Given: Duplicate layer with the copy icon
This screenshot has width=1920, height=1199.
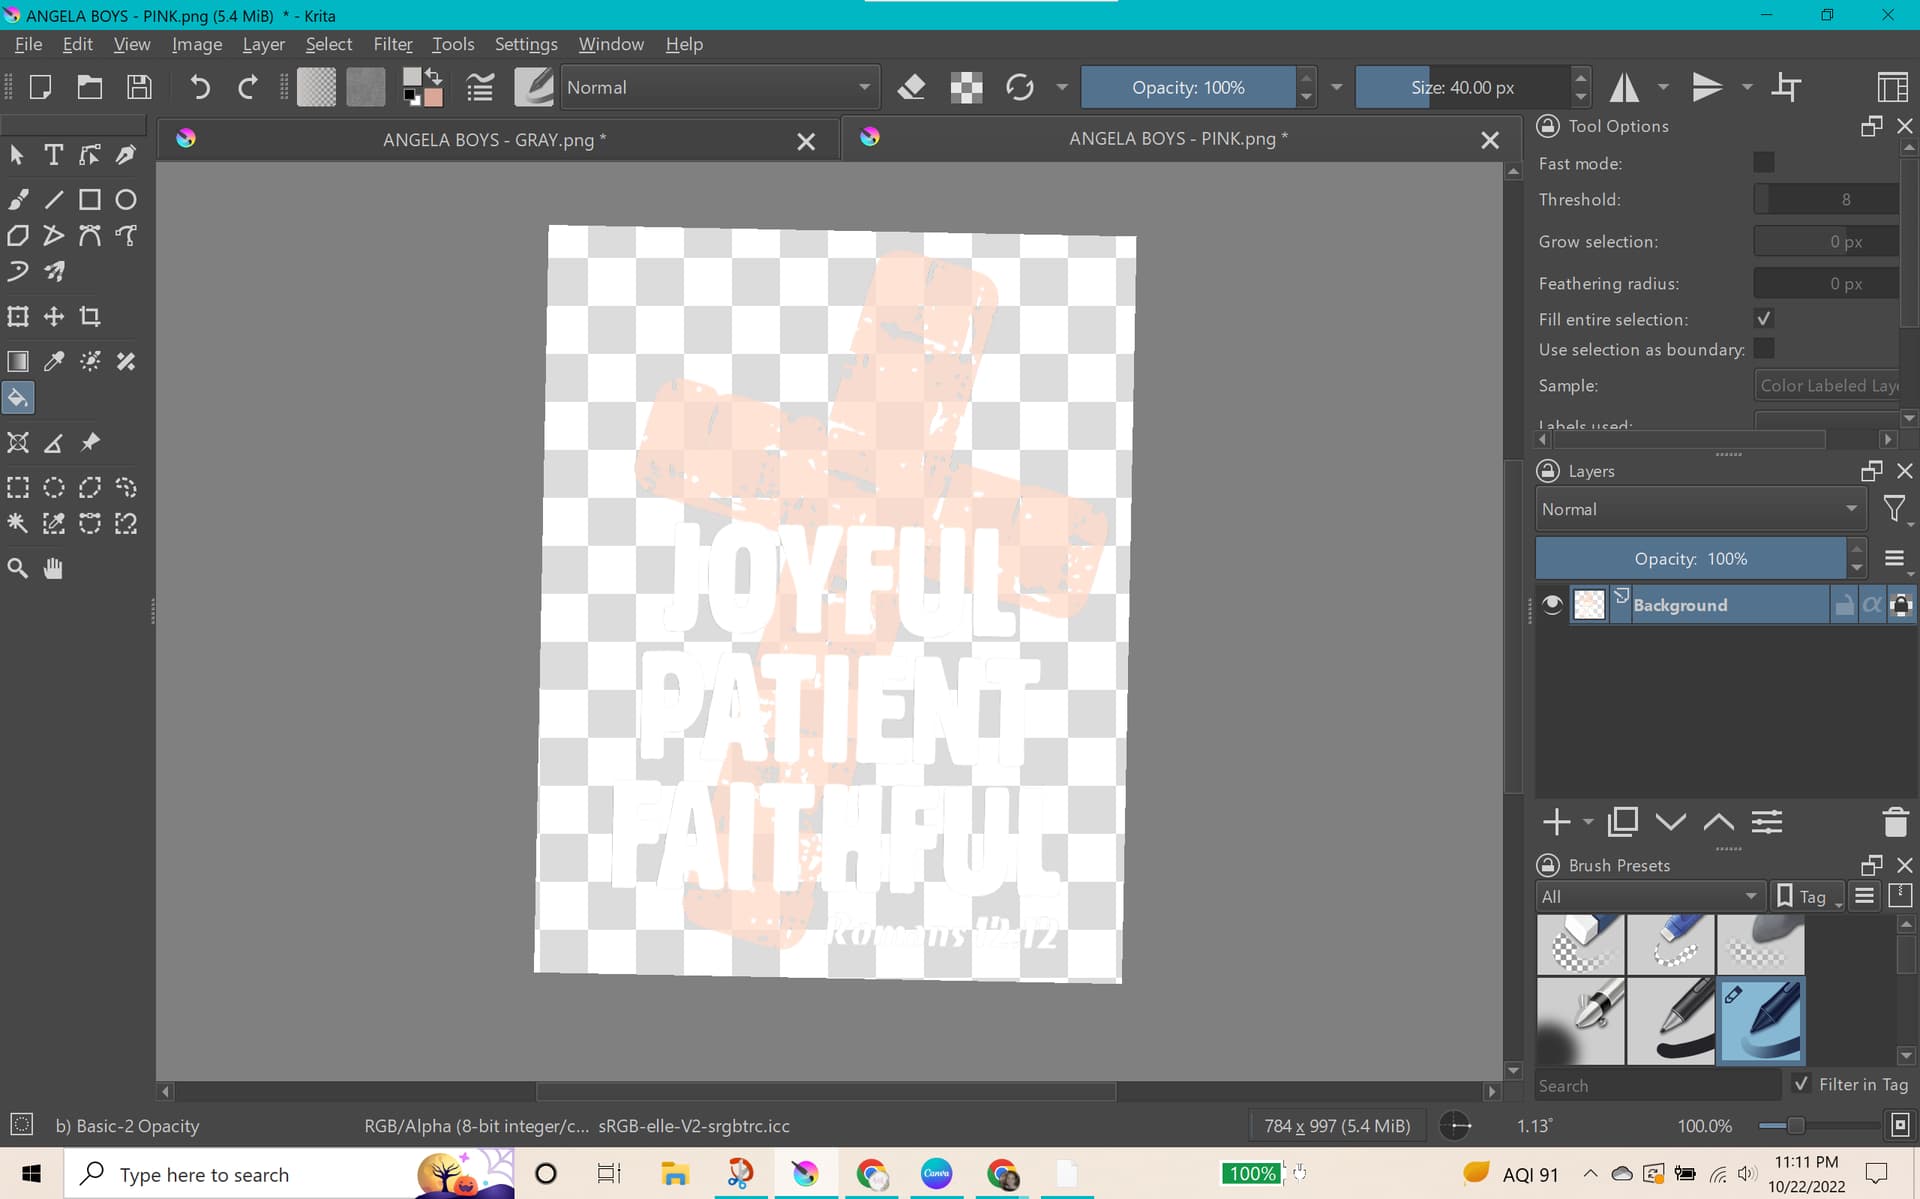Looking at the screenshot, I should point(1622,822).
